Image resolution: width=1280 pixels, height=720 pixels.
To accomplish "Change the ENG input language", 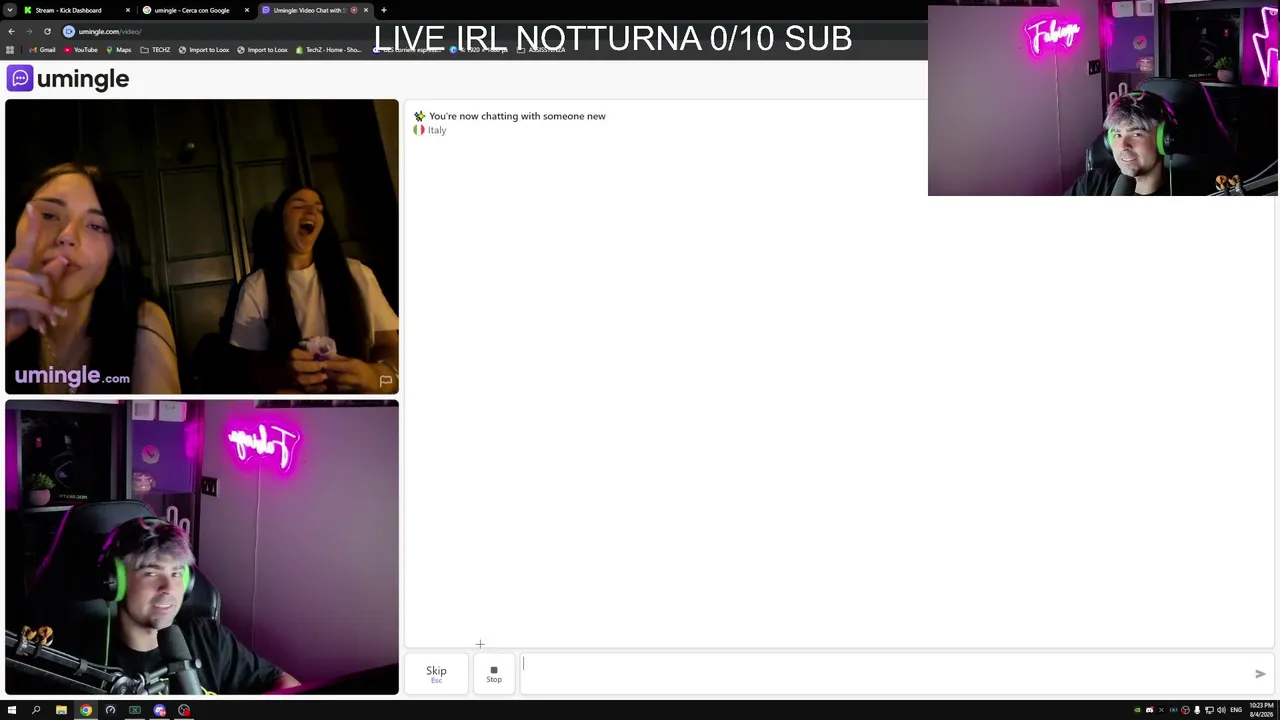I will [x=1236, y=710].
